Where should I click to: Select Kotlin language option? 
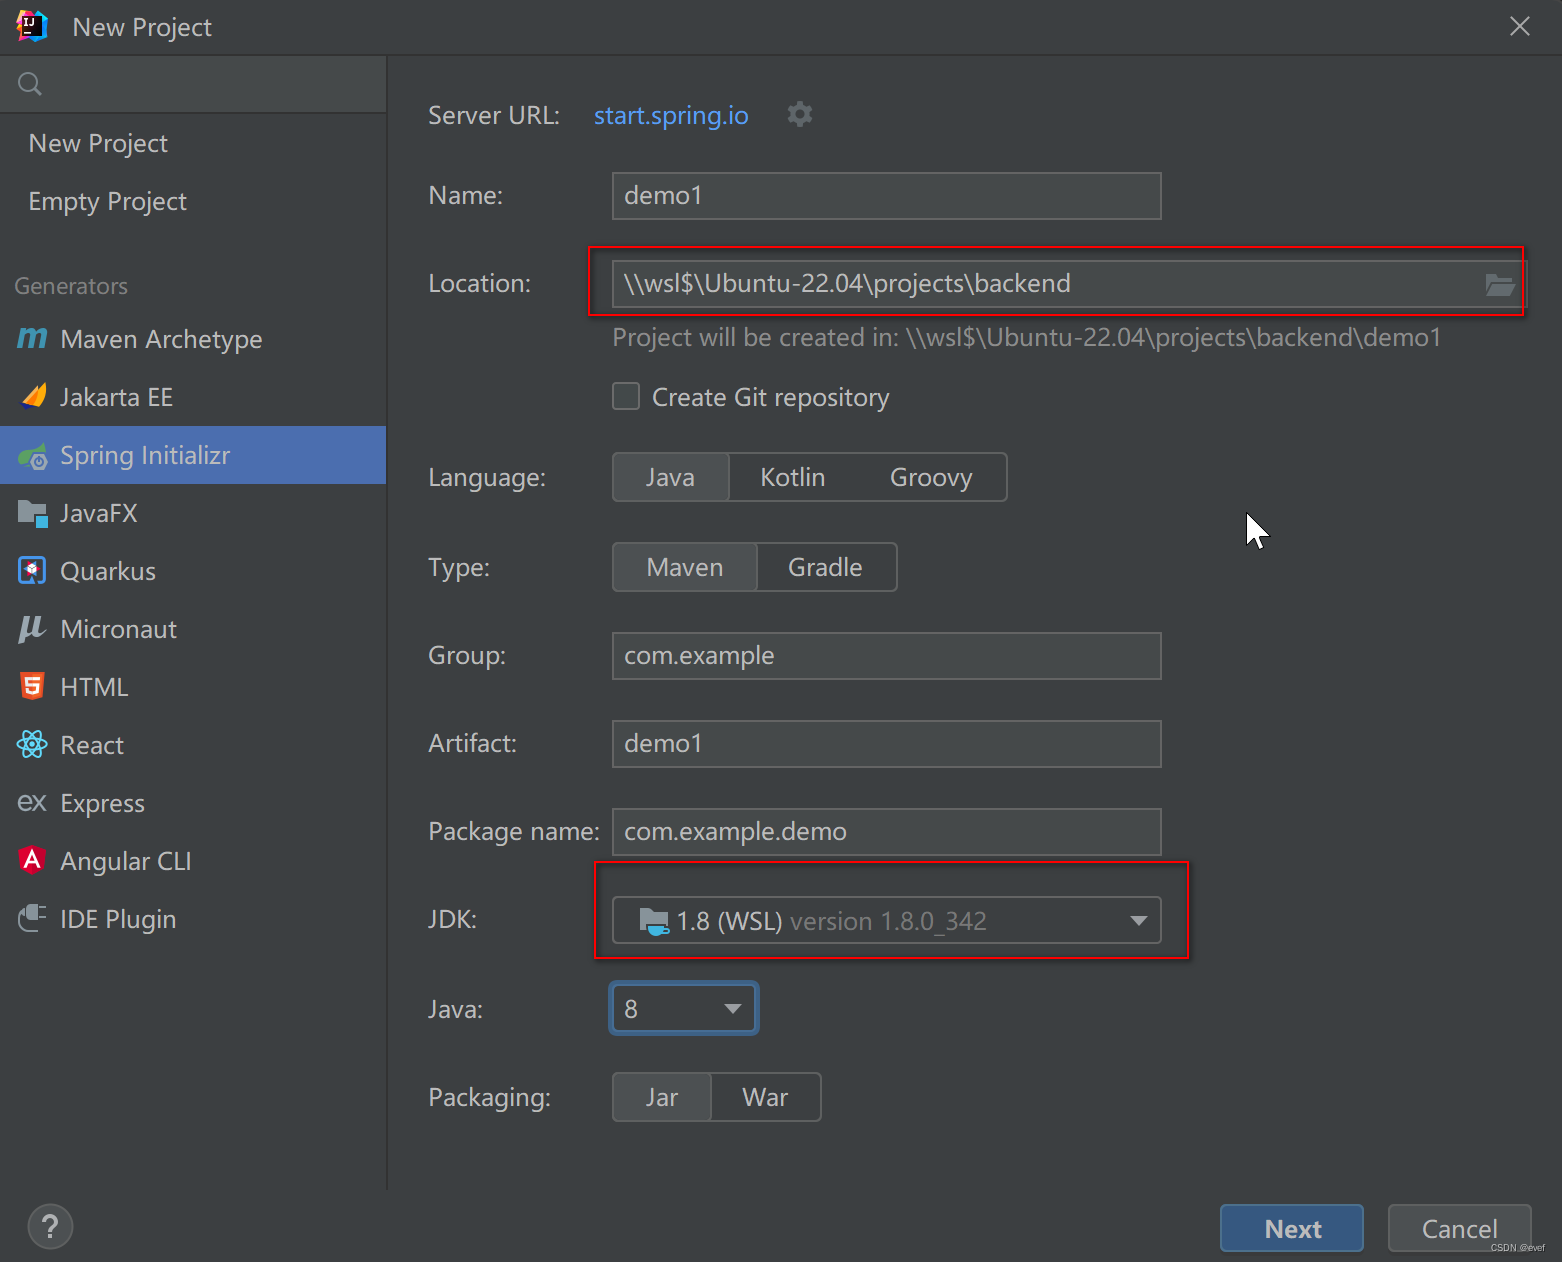pos(793,477)
